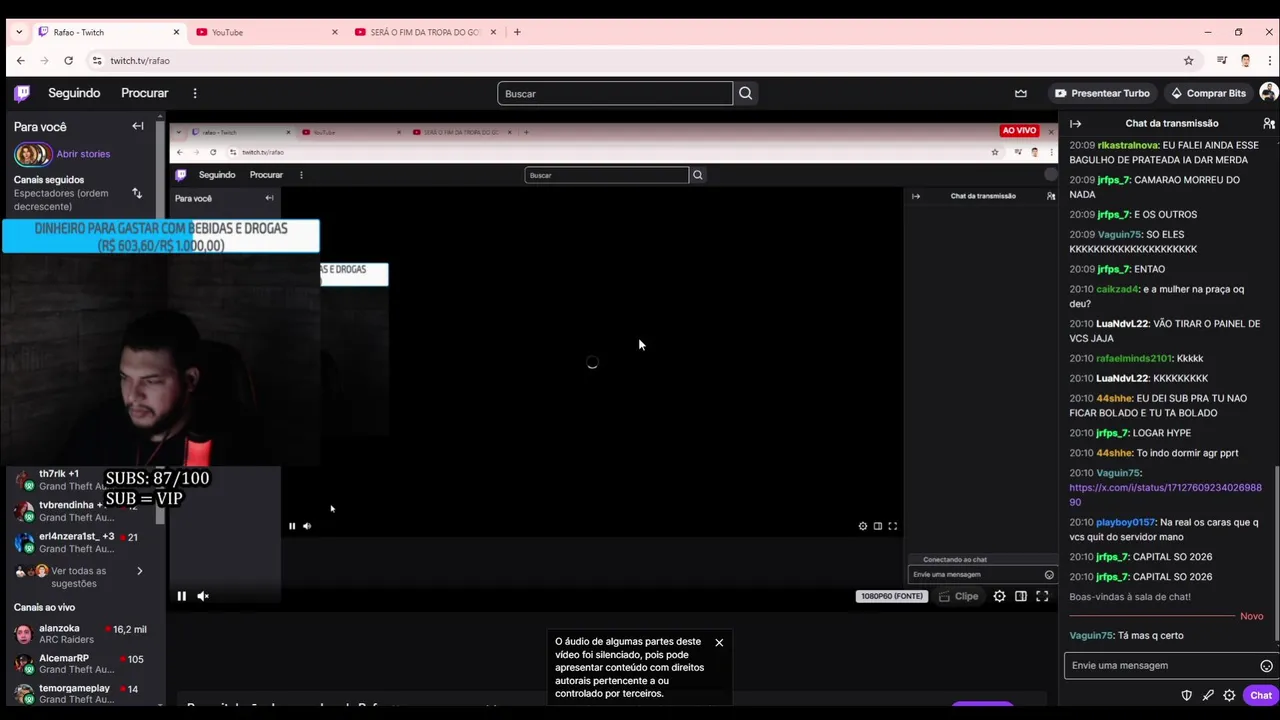Dismiss the muted audio notice
Image resolution: width=1280 pixels, height=720 pixels.
[719, 642]
